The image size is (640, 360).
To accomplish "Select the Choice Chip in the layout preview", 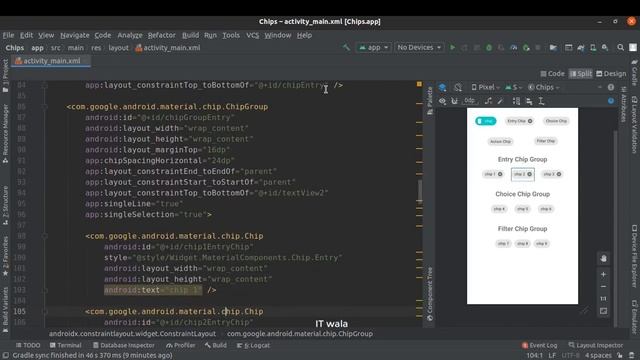I will pos(556,121).
